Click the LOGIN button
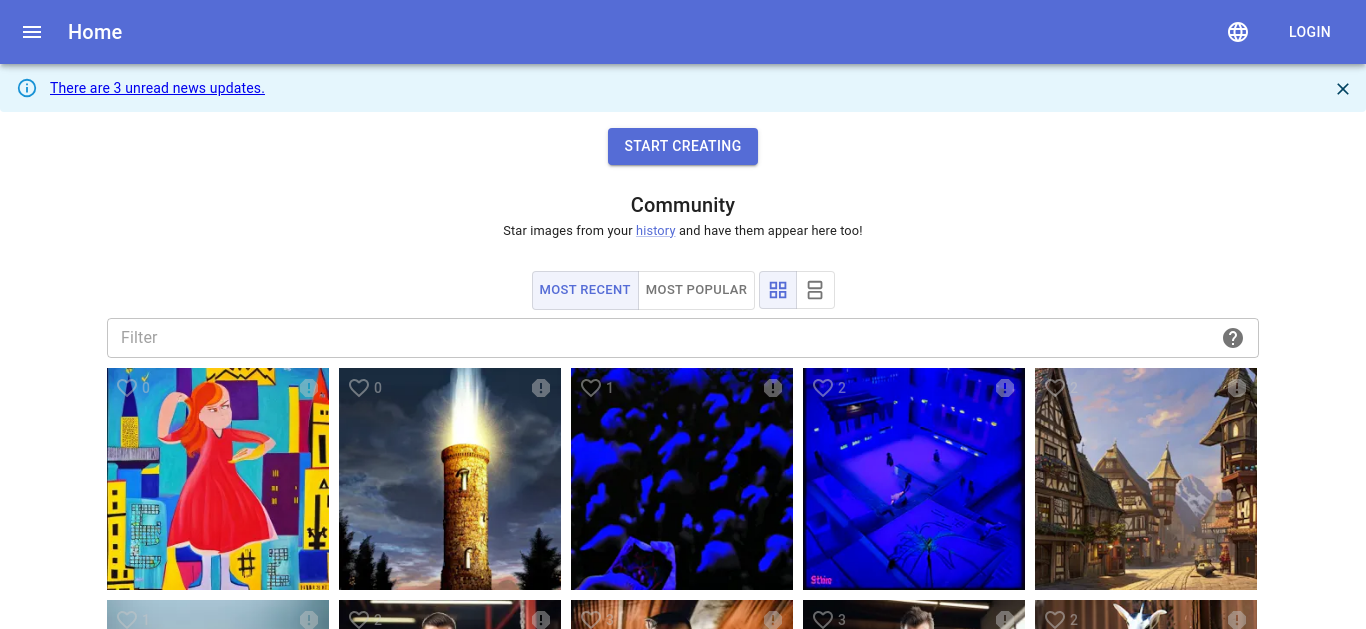 [1310, 32]
